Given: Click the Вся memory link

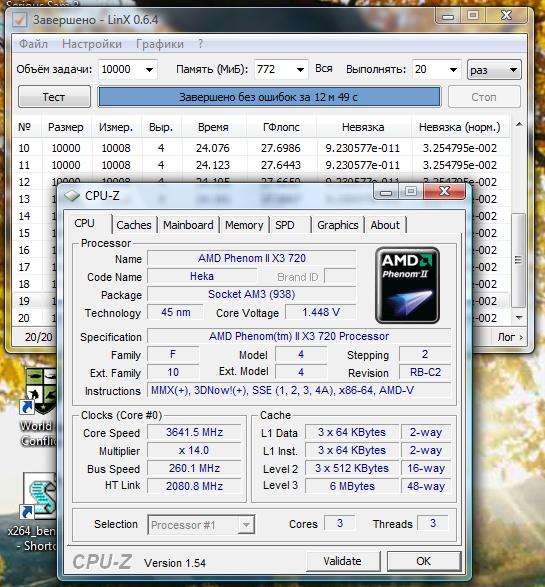Looking at the screenshot, I should 323,69.
